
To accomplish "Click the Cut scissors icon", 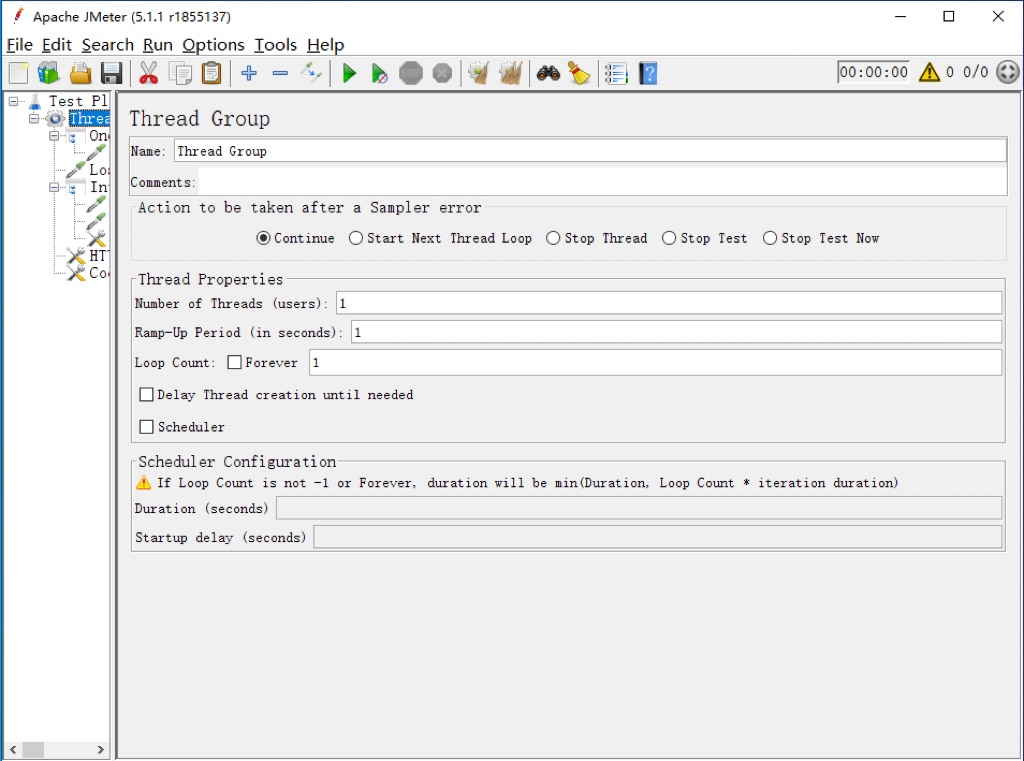I will coord(149,73).
